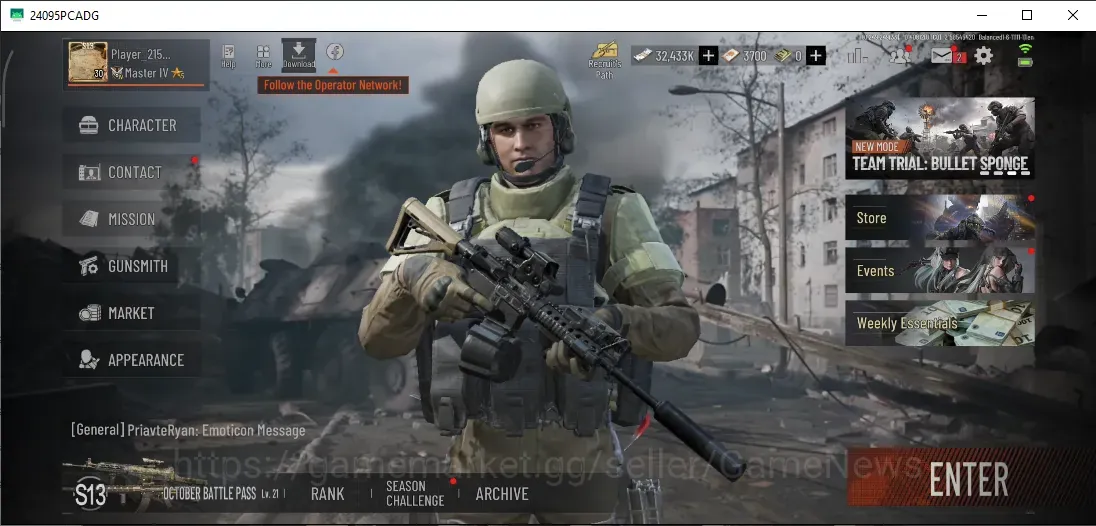Click the APPEARANCE person icon
Viewport: 1096px width, 526px height.
point(89,360)
